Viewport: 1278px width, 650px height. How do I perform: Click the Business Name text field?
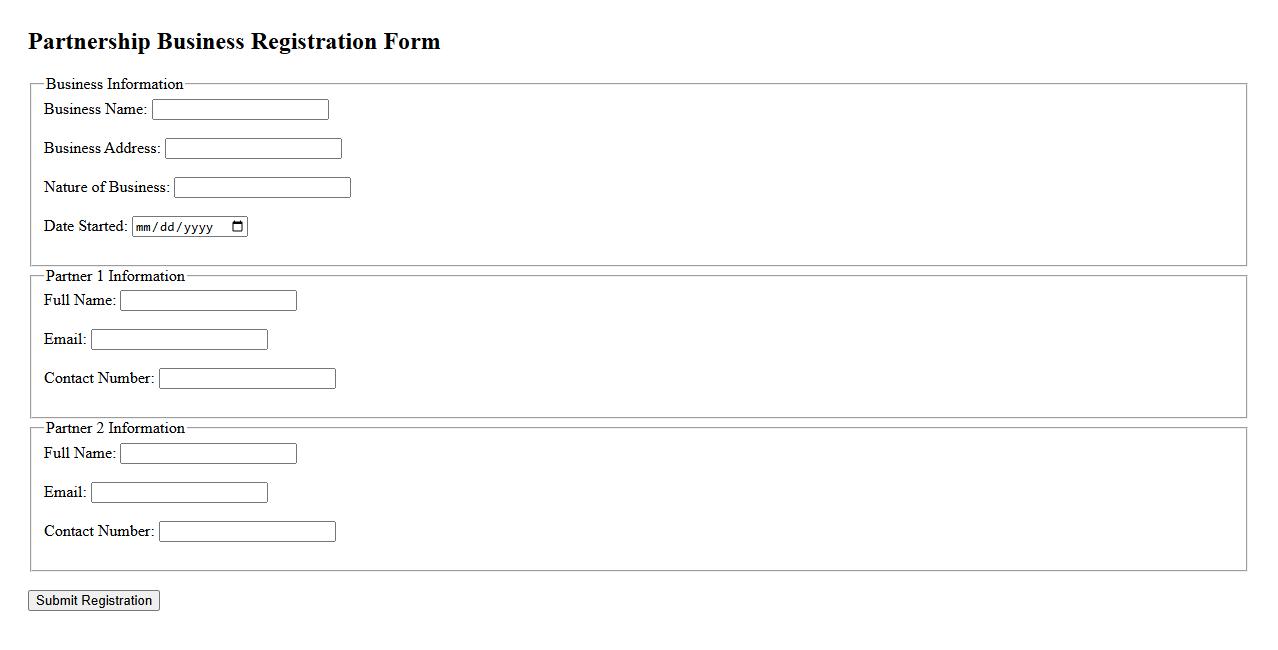click(240, 109)
